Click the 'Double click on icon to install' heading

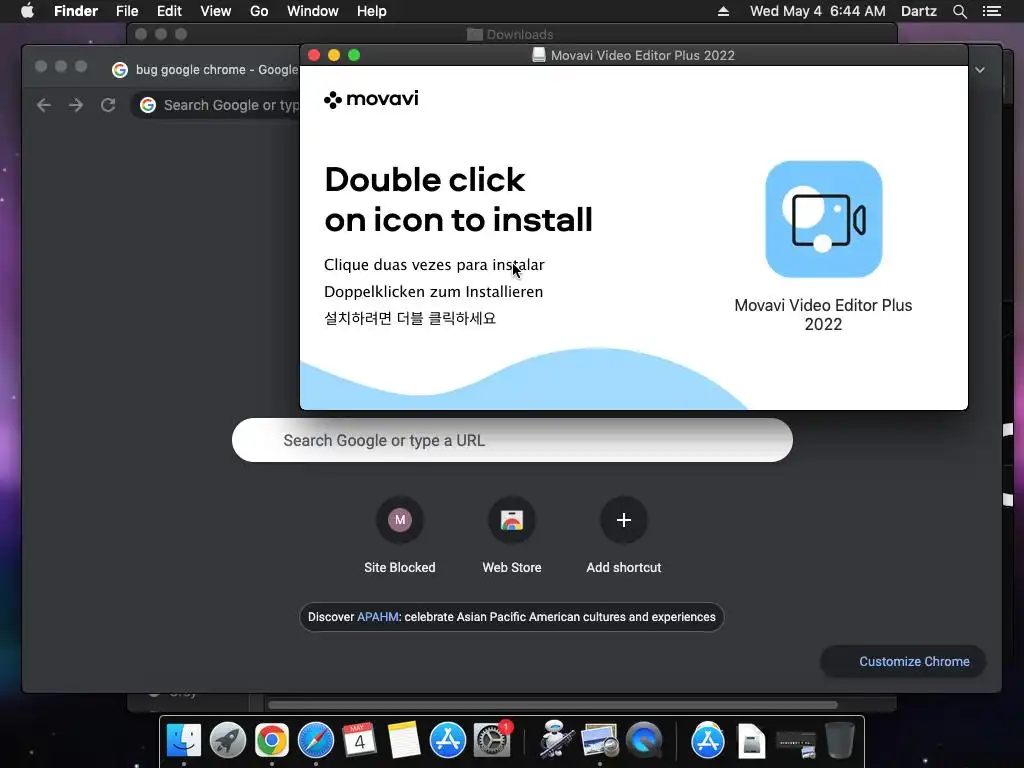point(458,199)
